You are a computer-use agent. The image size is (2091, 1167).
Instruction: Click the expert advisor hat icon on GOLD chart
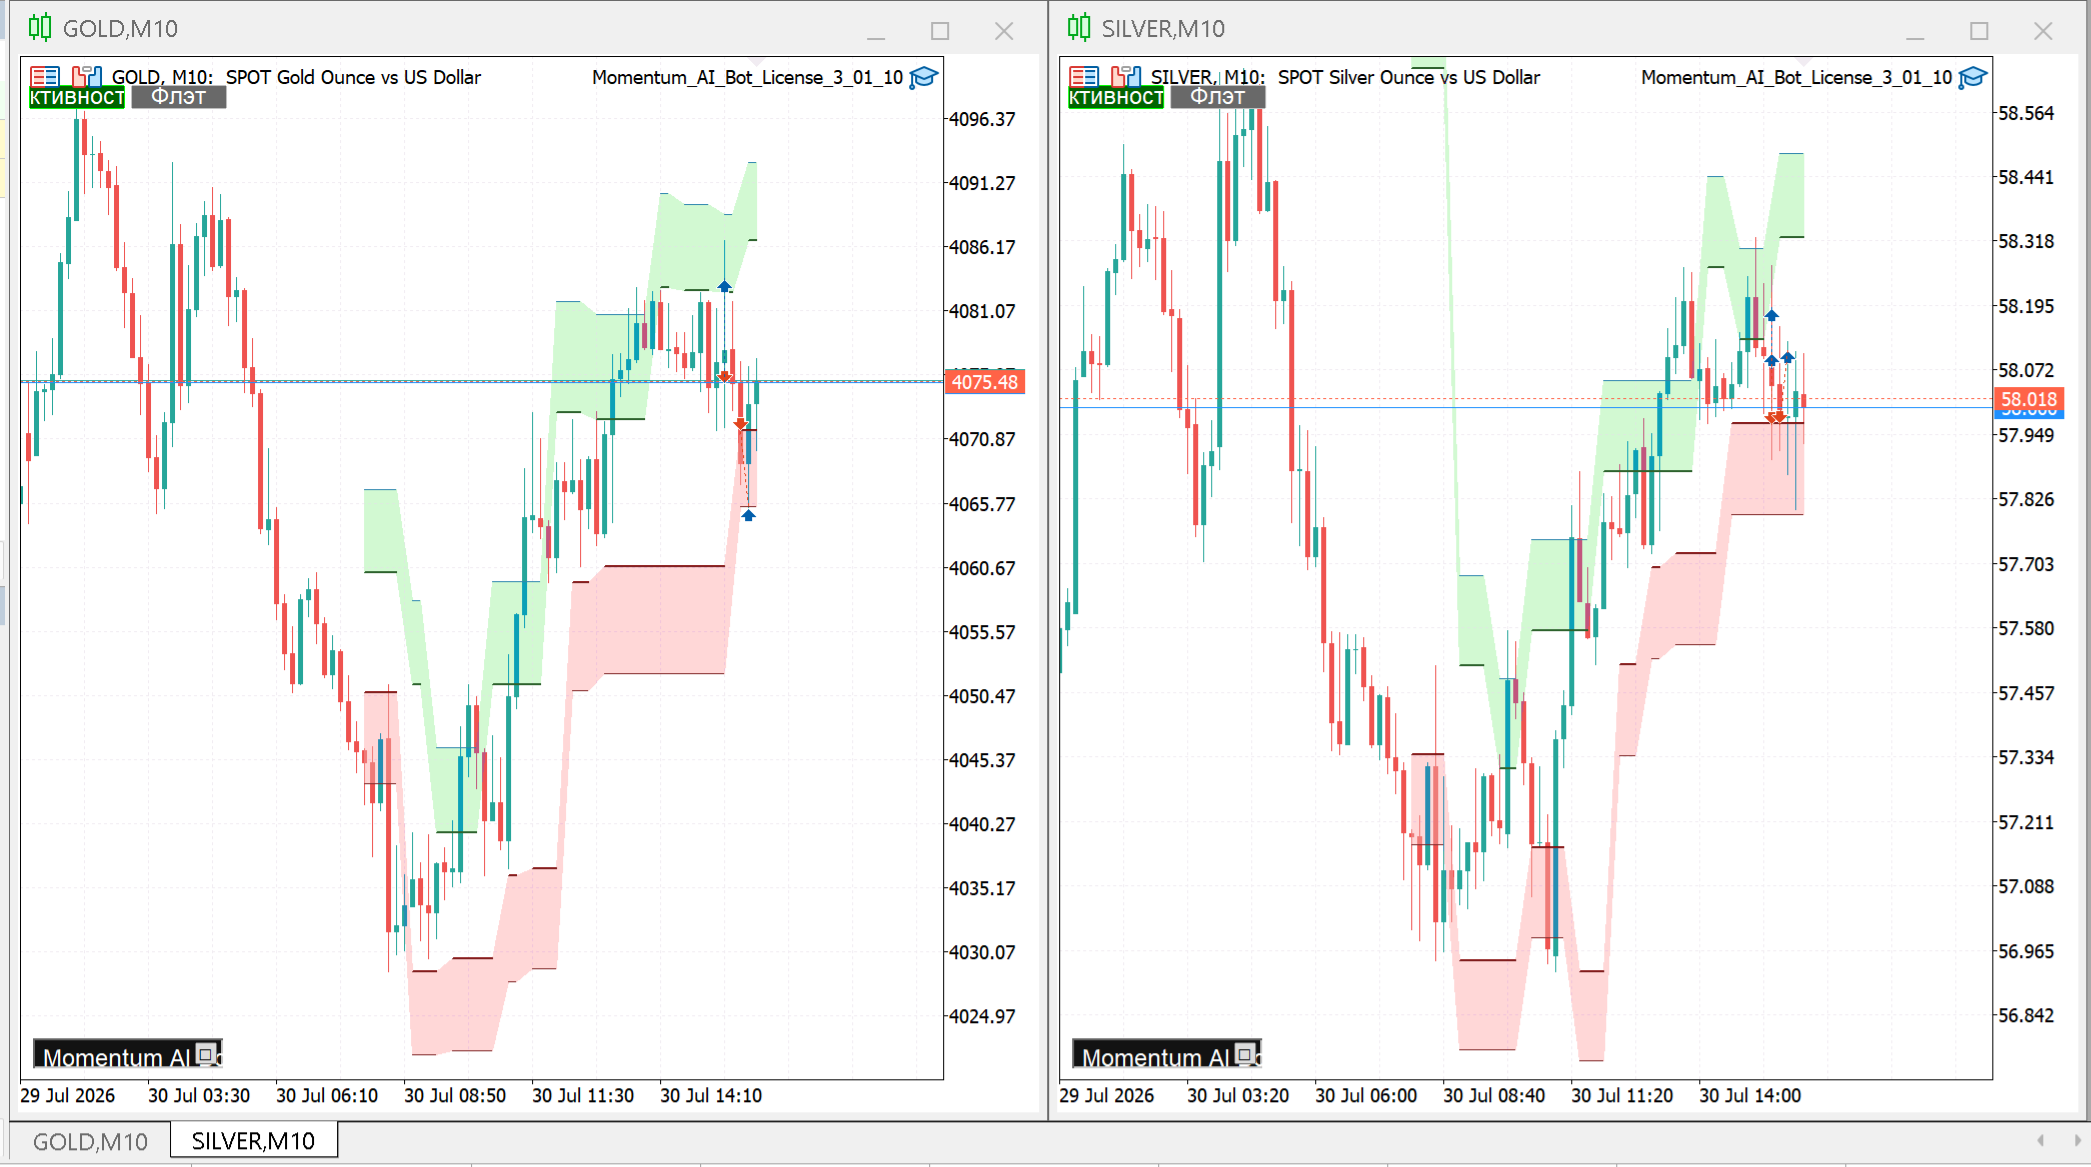tap(924, 78)
